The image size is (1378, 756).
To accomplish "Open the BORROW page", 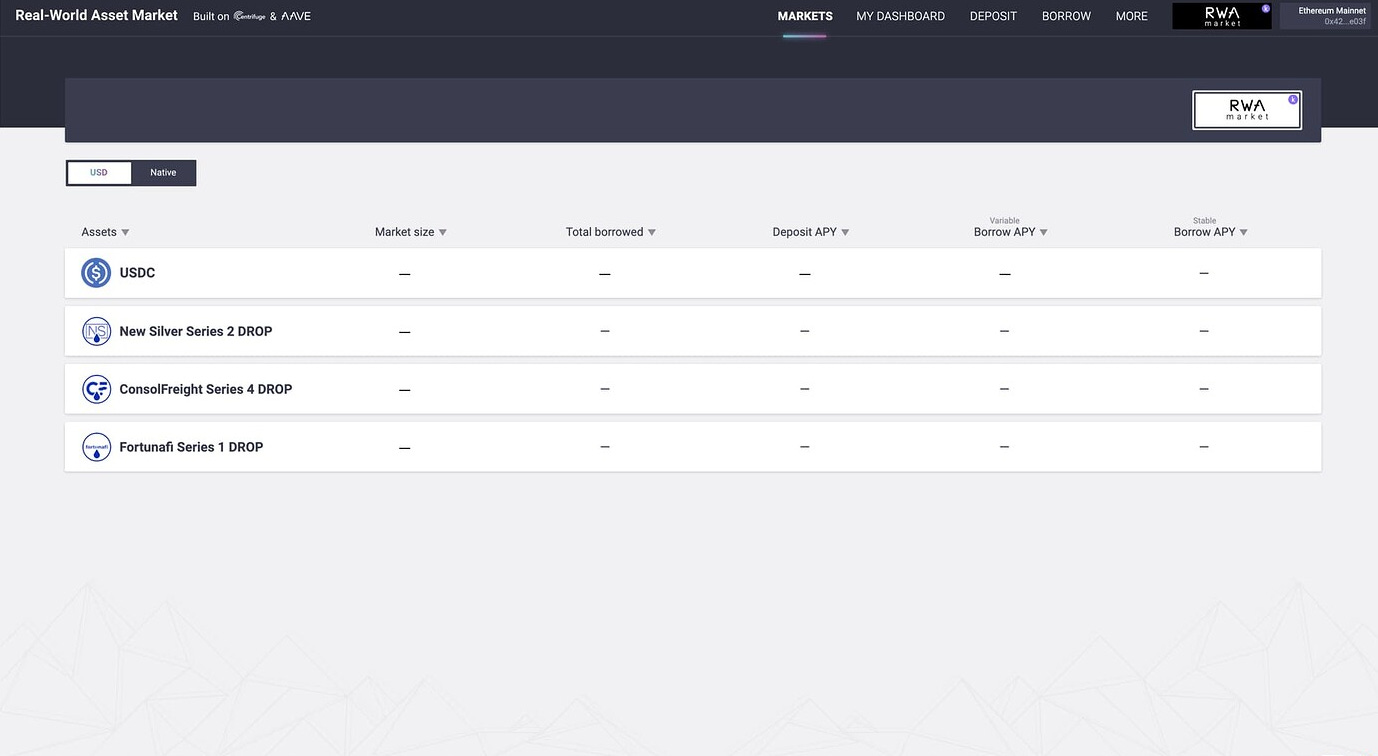I will click(1066, 16).
